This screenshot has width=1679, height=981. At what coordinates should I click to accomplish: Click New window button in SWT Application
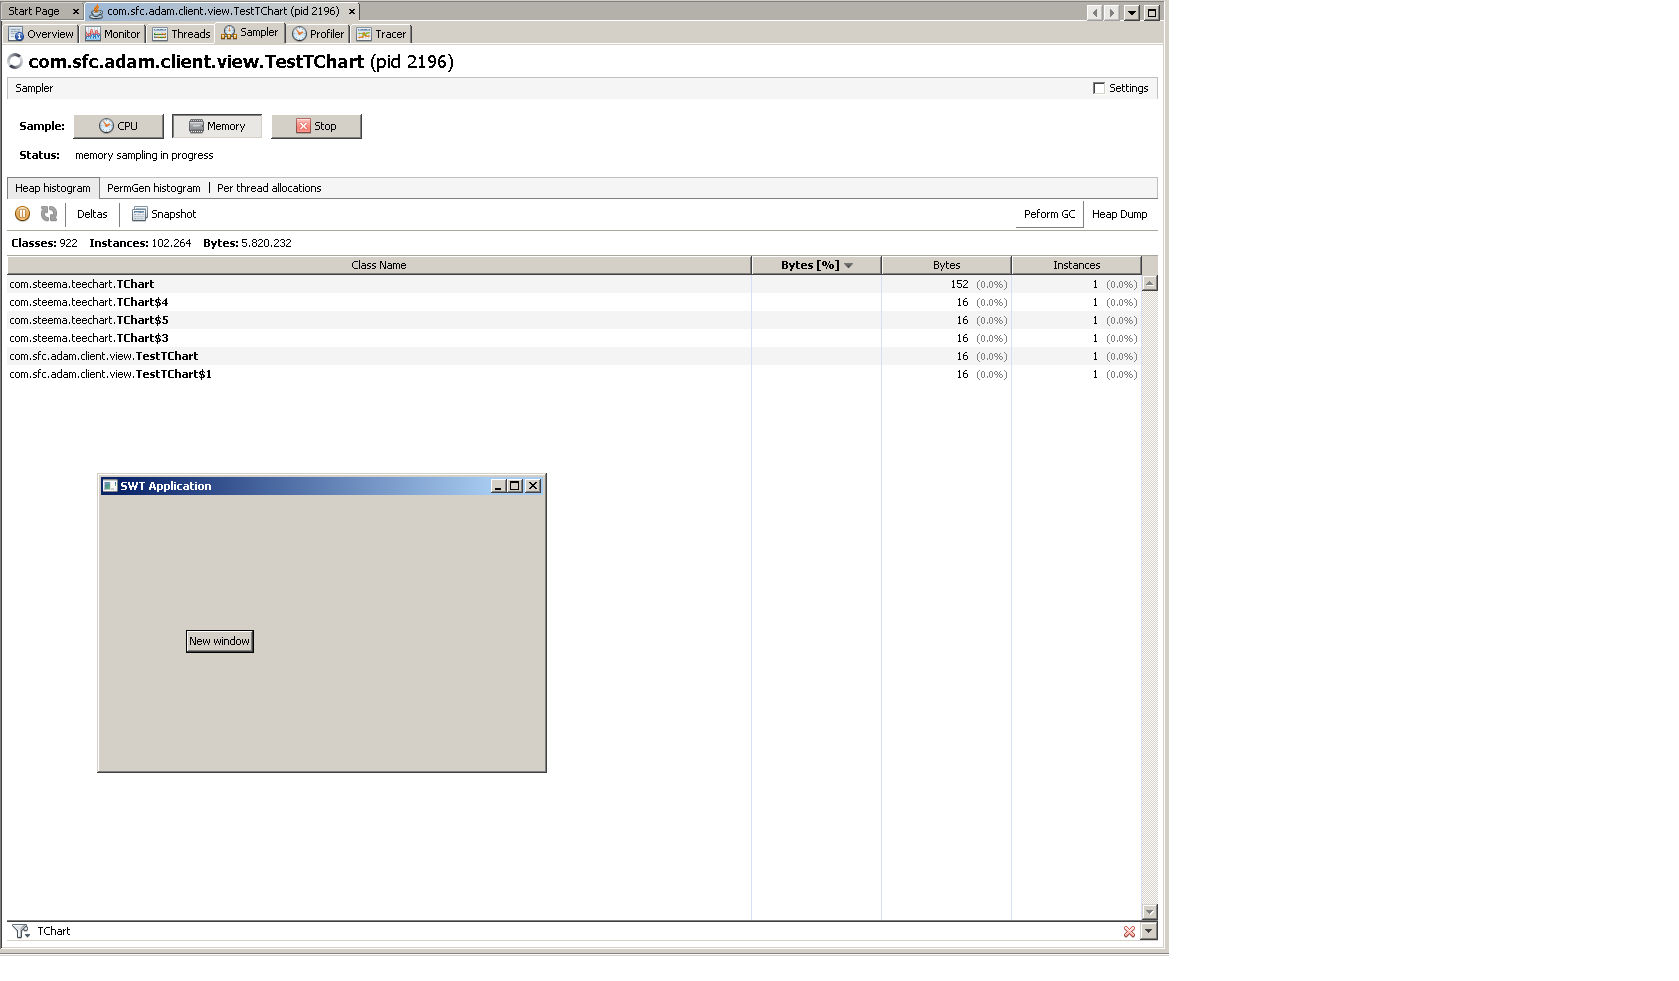coord(220,641)
